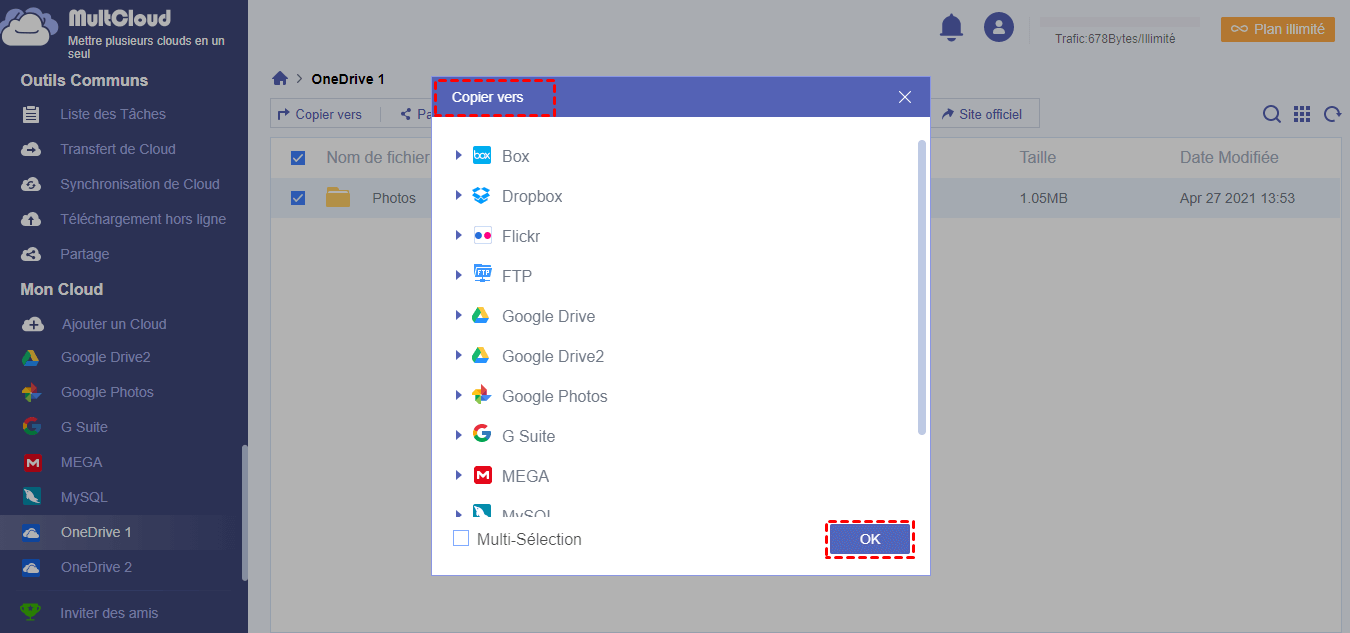This screenshot has width=1350, height=633.
Task: Open Liste des Tâches sidebar item
Action: (113, 114)
